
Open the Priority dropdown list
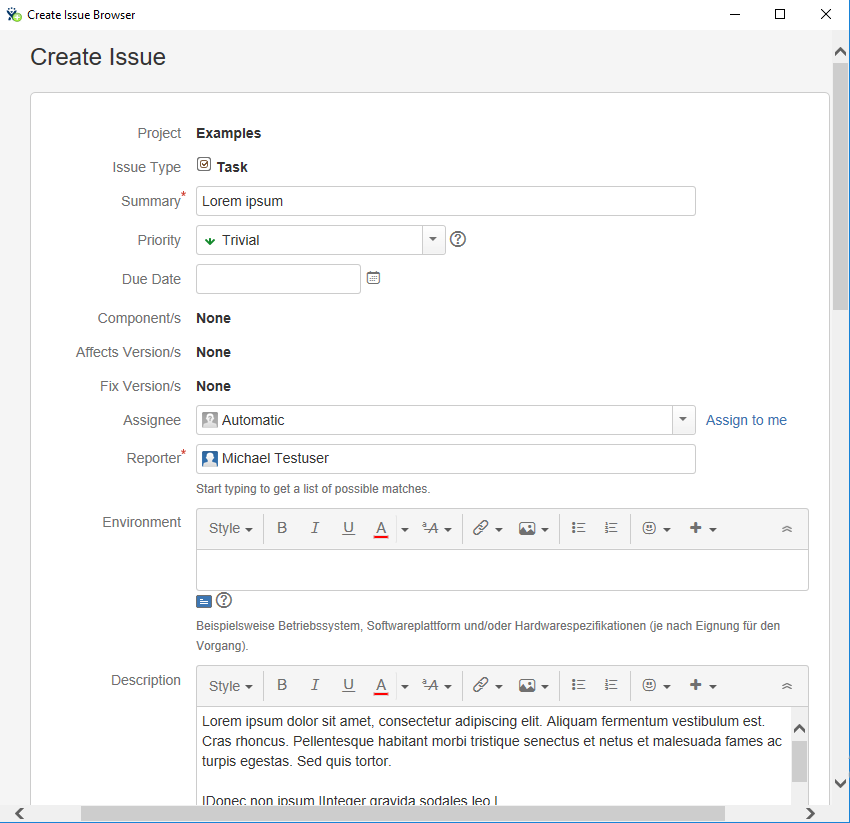pyautogui.click(x=433, y=240)
